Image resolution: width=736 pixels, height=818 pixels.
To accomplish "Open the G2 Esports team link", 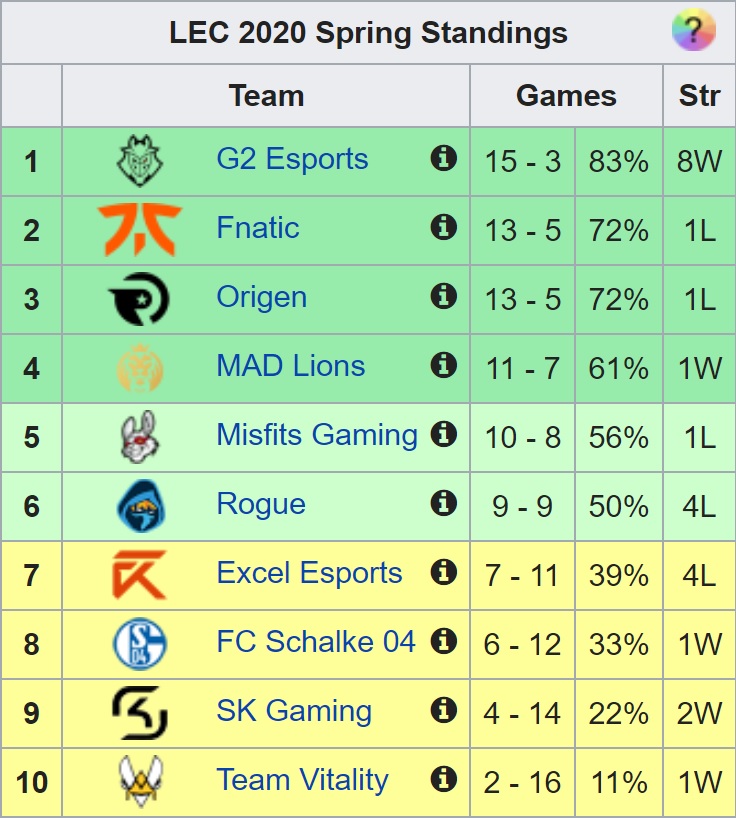I will (x=292, y=159).
